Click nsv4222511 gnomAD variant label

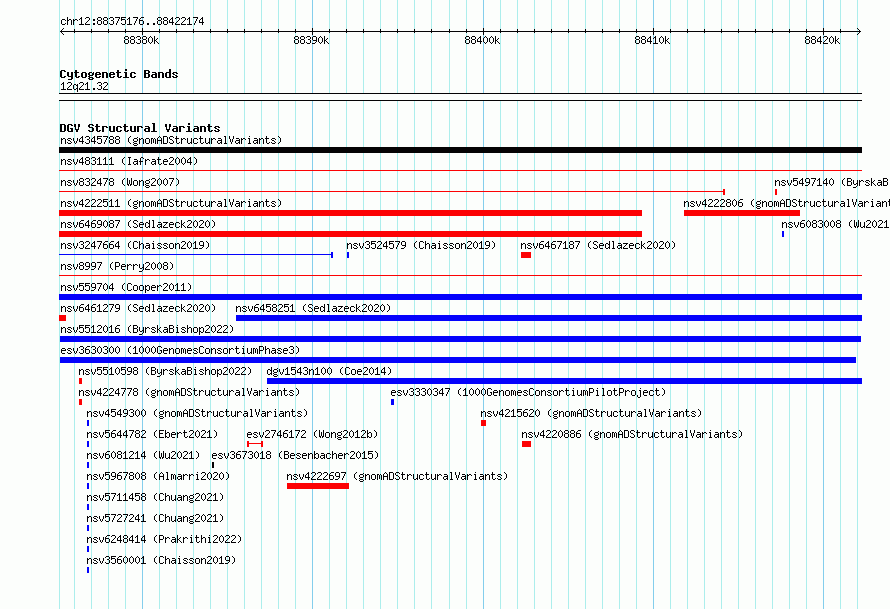pos(171,203)
